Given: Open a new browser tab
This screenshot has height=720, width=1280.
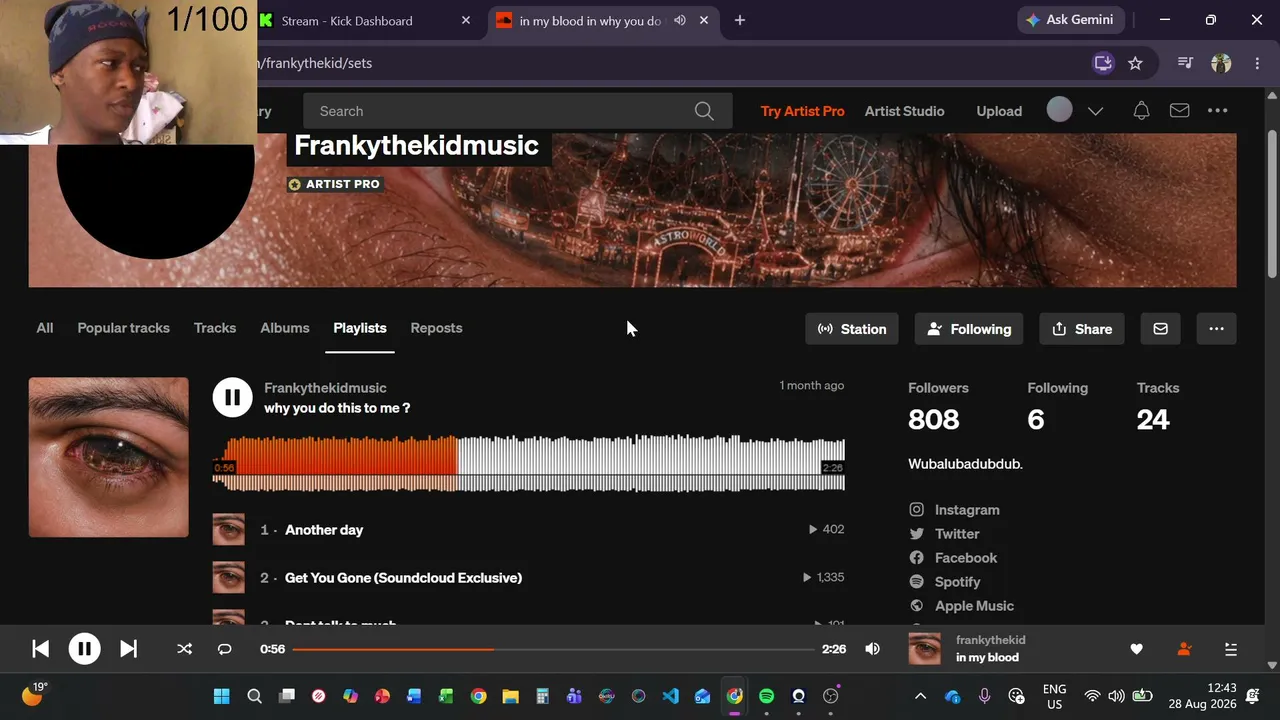Looking at the screenshot, I should 740,20.
